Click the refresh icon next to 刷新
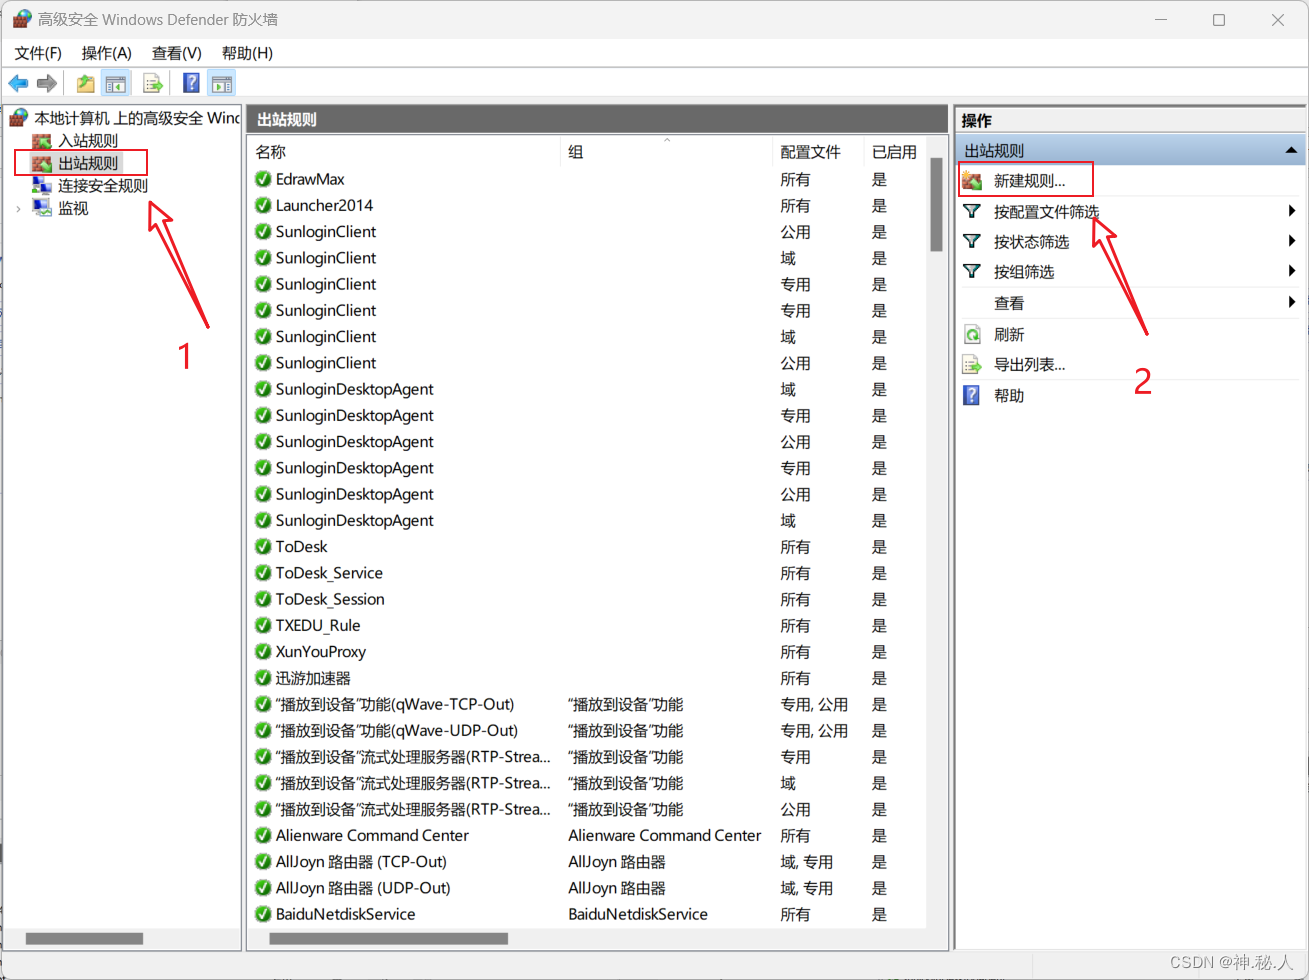Screen dimensions: 1309x980 pos(972,334)
